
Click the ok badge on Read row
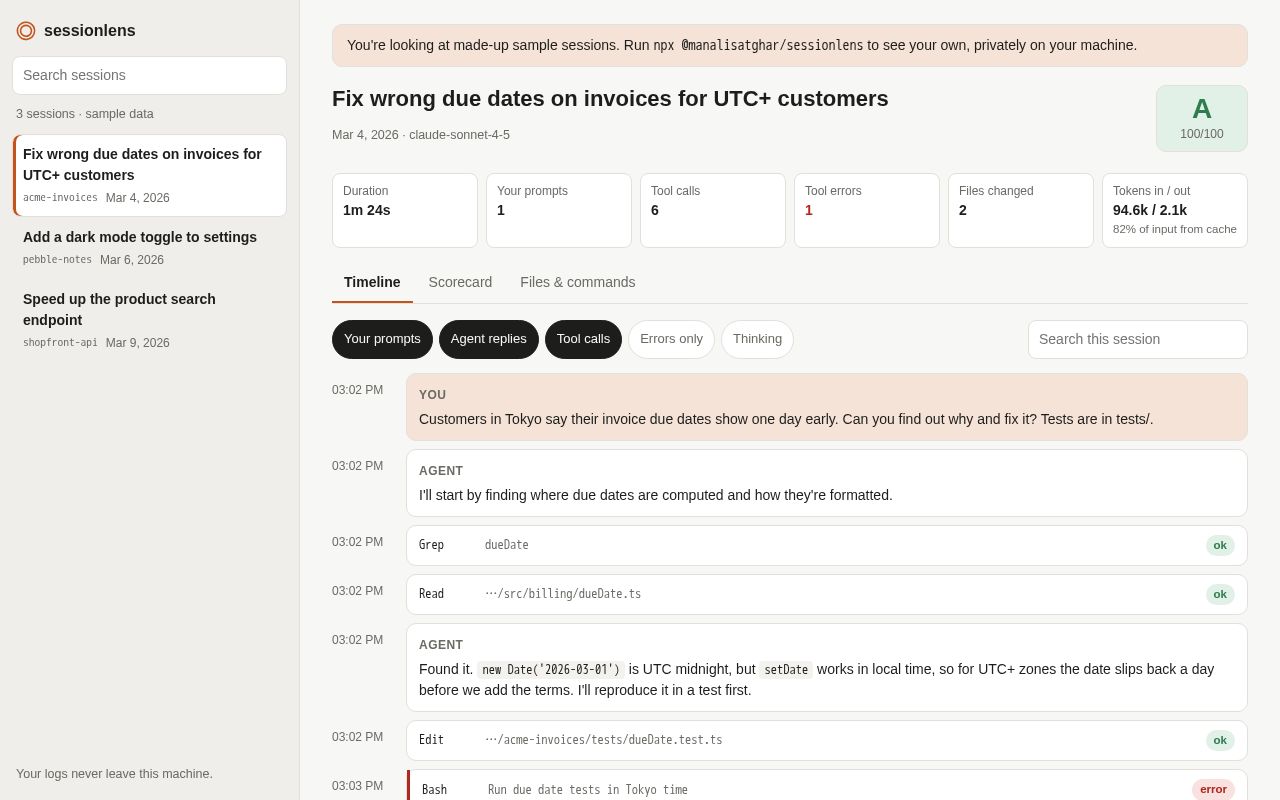coord(1220,594)
